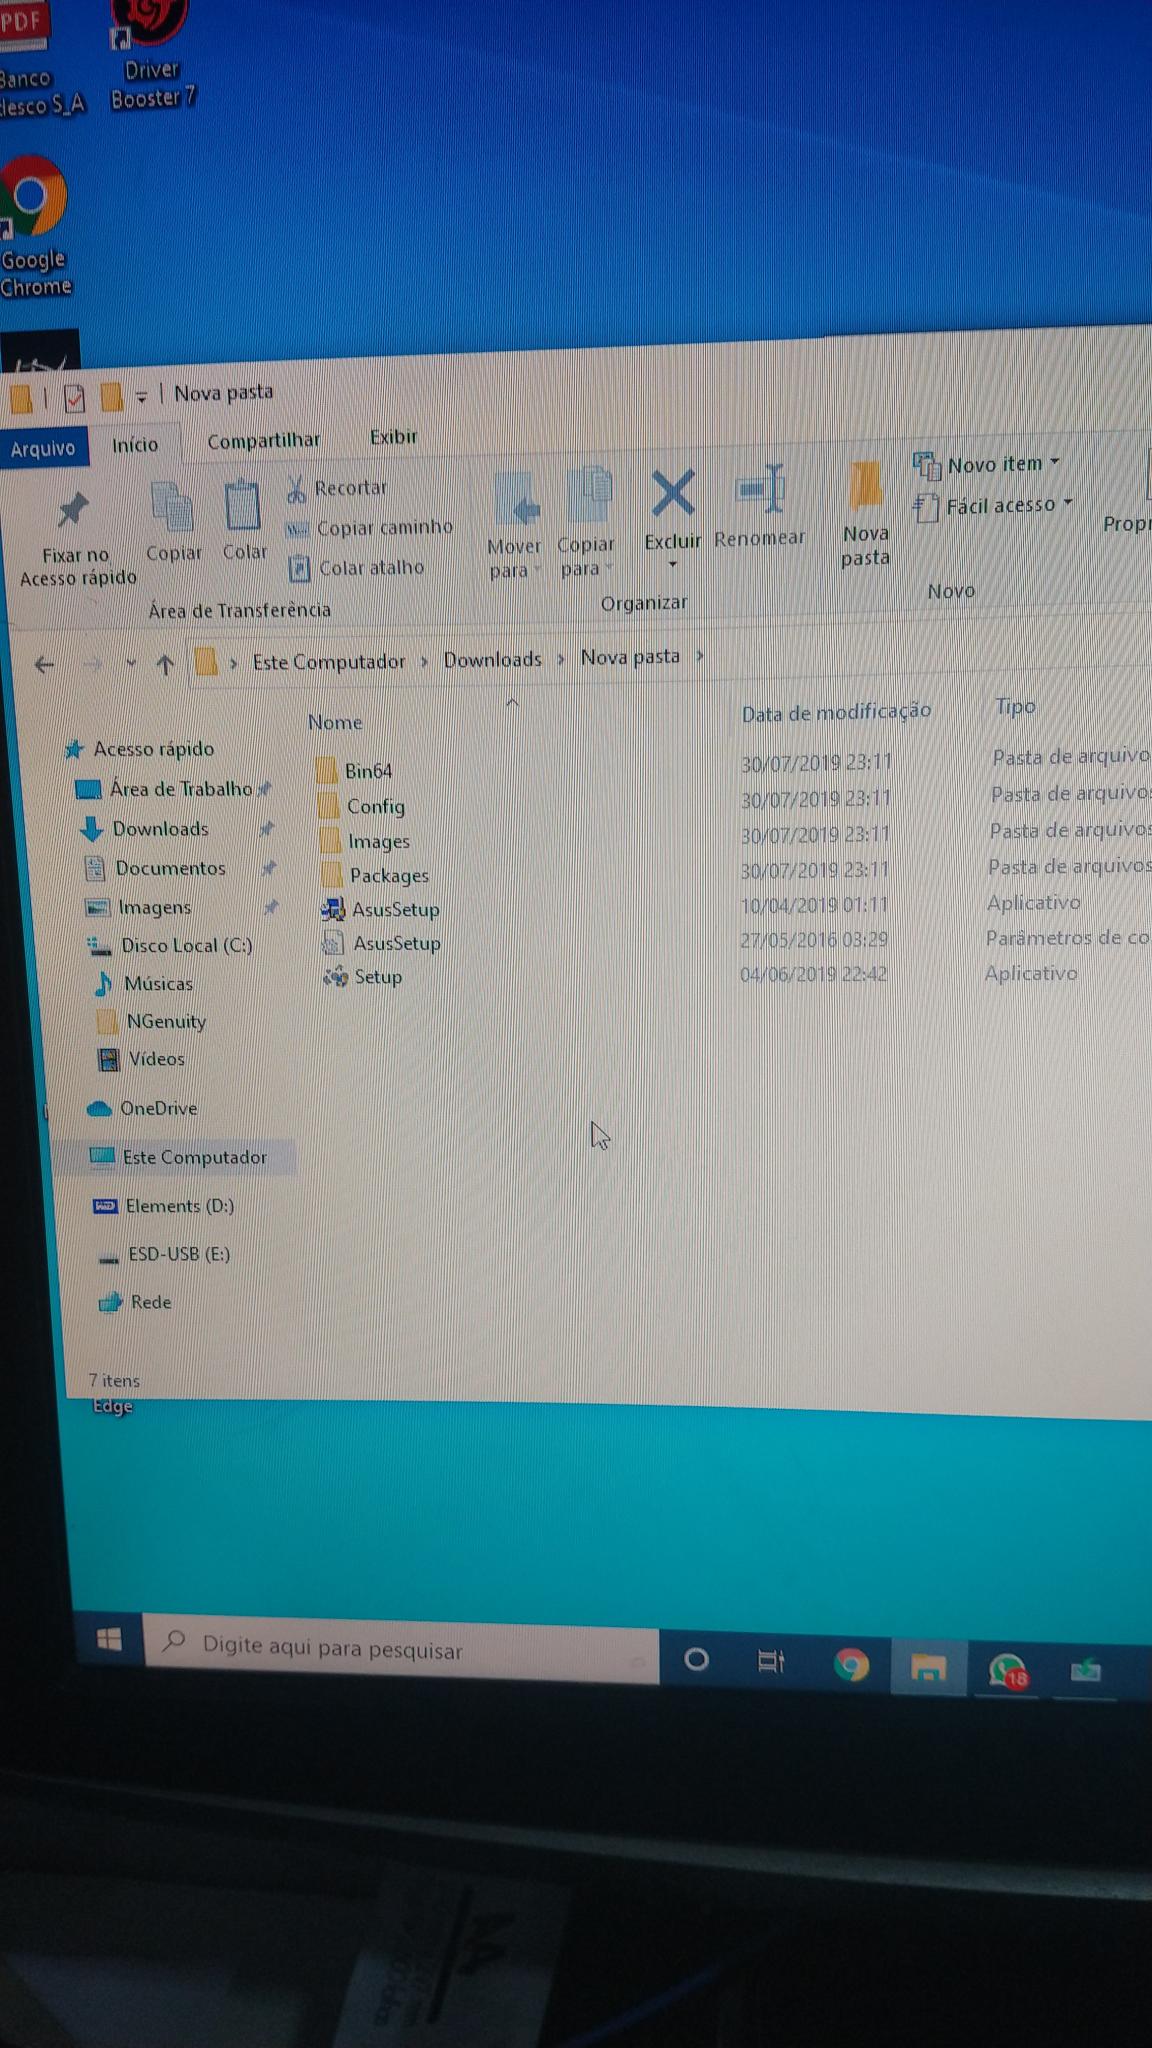Open Disco Local (C:) in sidebar

click(170, 945)
